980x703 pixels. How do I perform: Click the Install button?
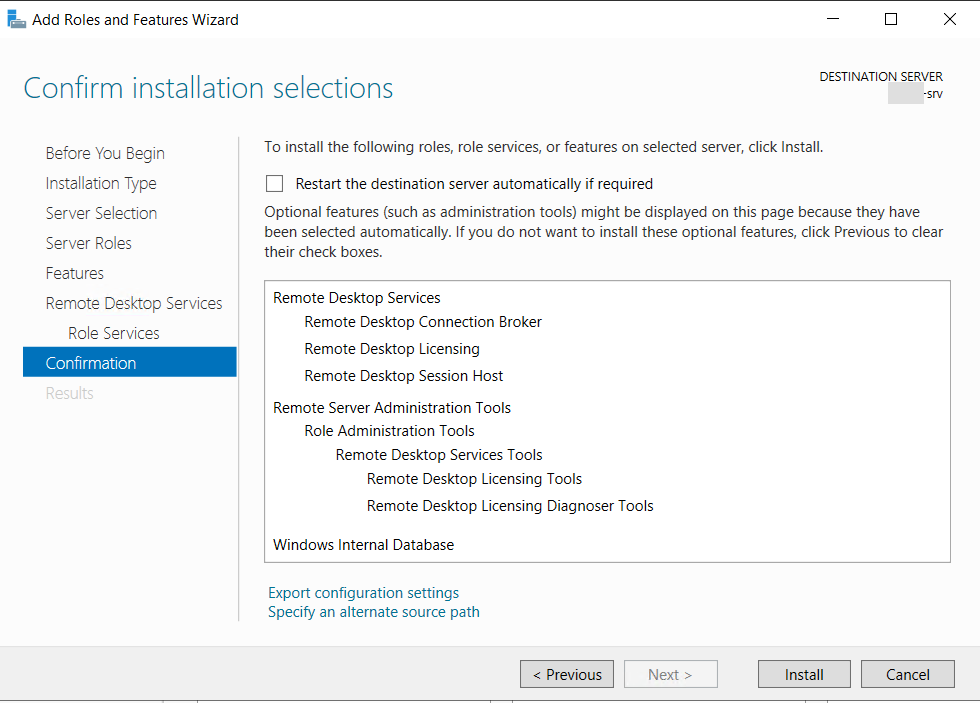(x=804, y=674)
